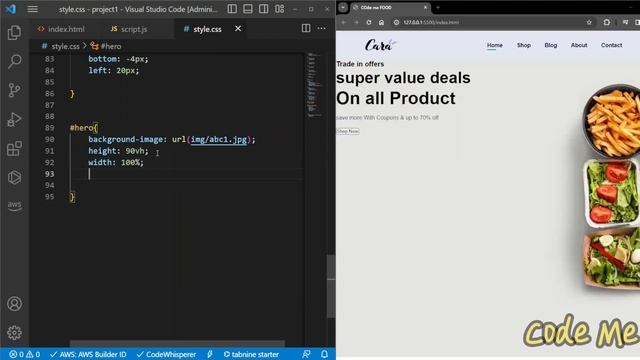This screenshot has height=360, width=640.
Task: Open the Run and Debug view
Action: click(x=14, y=120)
